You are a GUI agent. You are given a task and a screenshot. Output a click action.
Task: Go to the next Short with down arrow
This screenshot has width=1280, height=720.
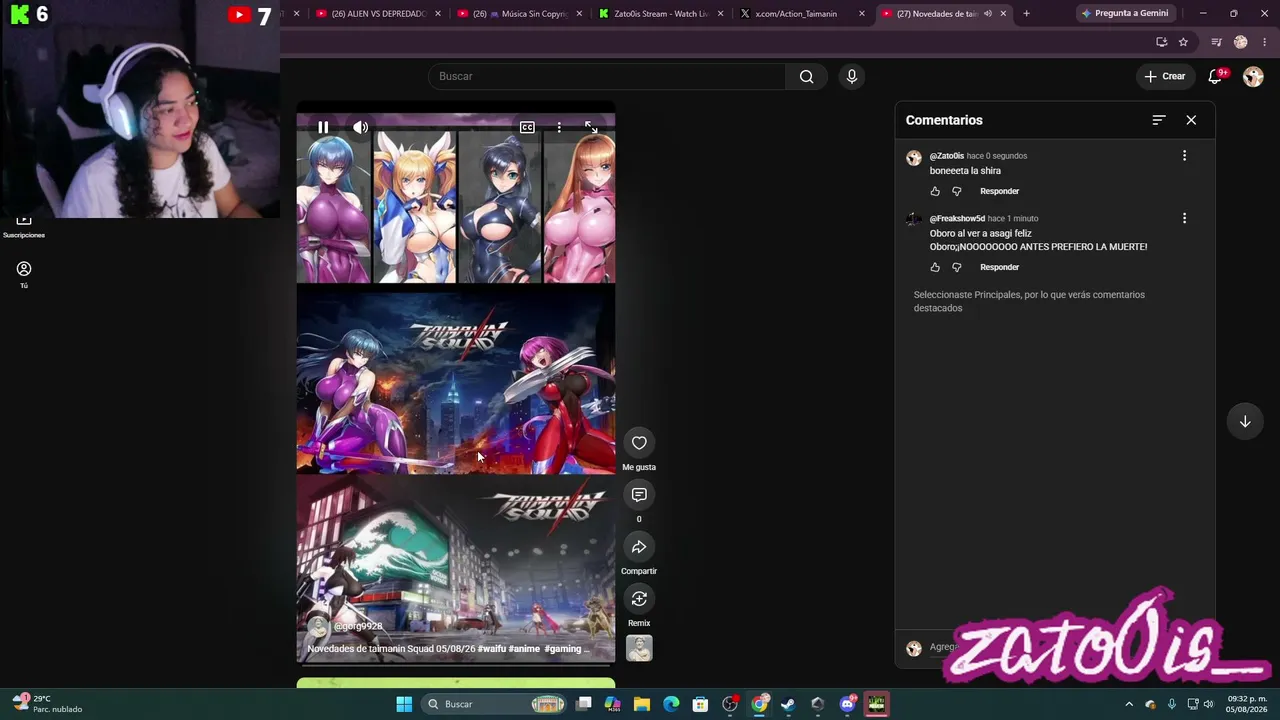pyautogui.click(x=1245, y=422)
